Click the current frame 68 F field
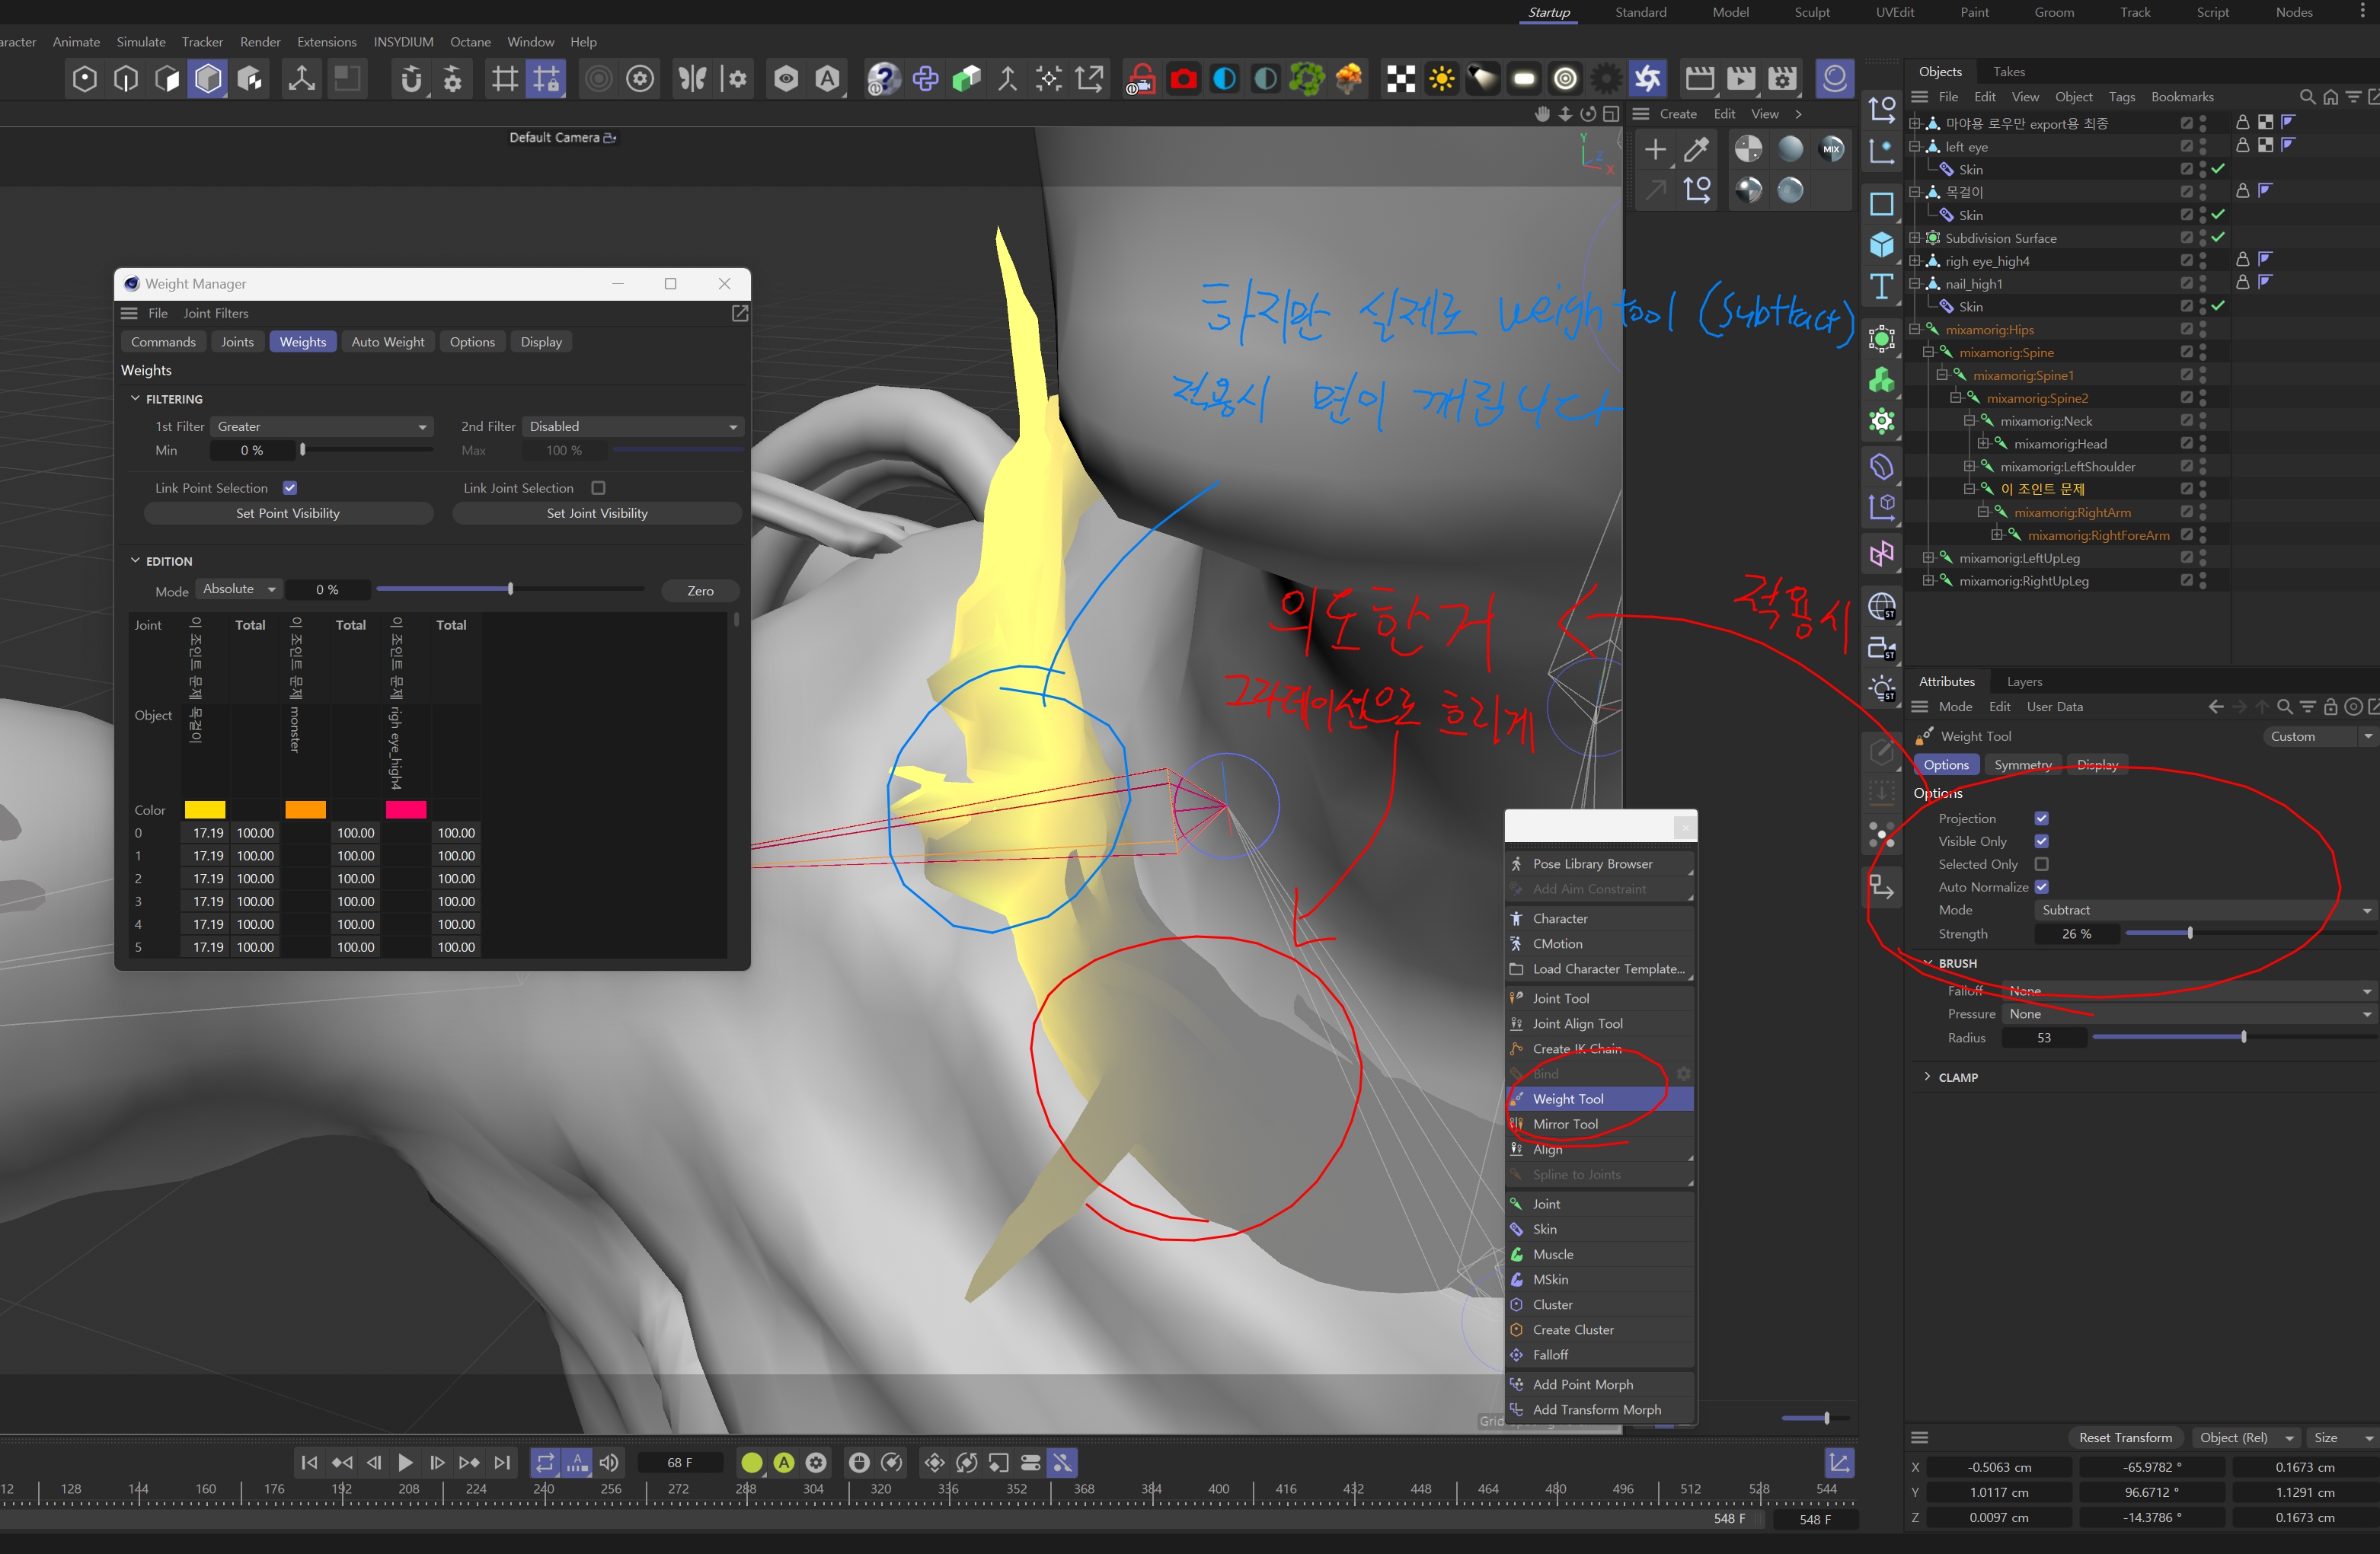This screenshot has width=2380, height=1554. 680,1462
